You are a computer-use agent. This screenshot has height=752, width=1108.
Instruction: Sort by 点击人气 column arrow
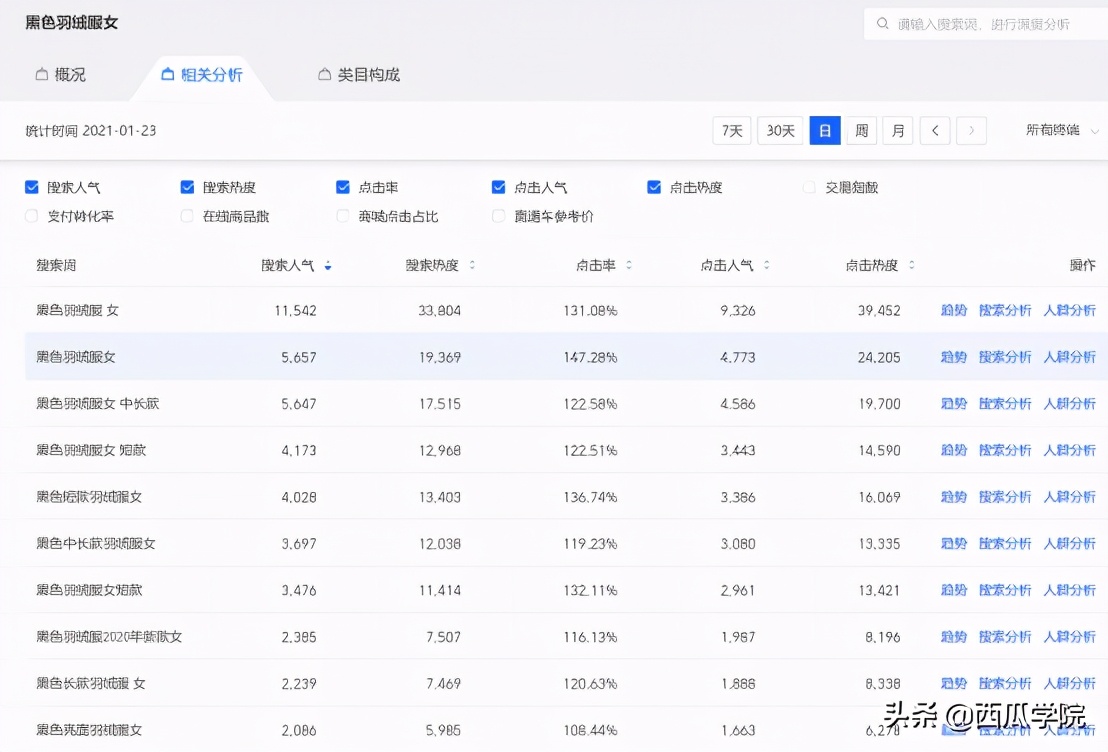(x=767, y=266)
